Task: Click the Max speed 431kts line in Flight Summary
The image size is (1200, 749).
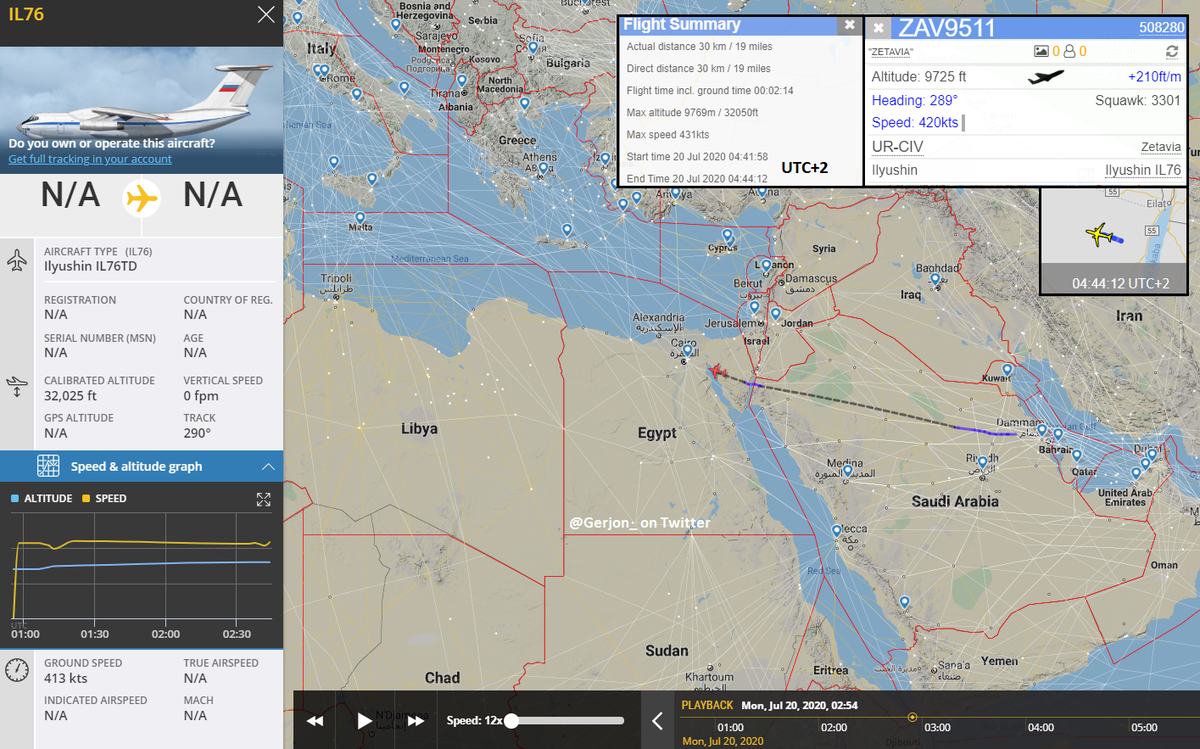Action: (667, 135)
